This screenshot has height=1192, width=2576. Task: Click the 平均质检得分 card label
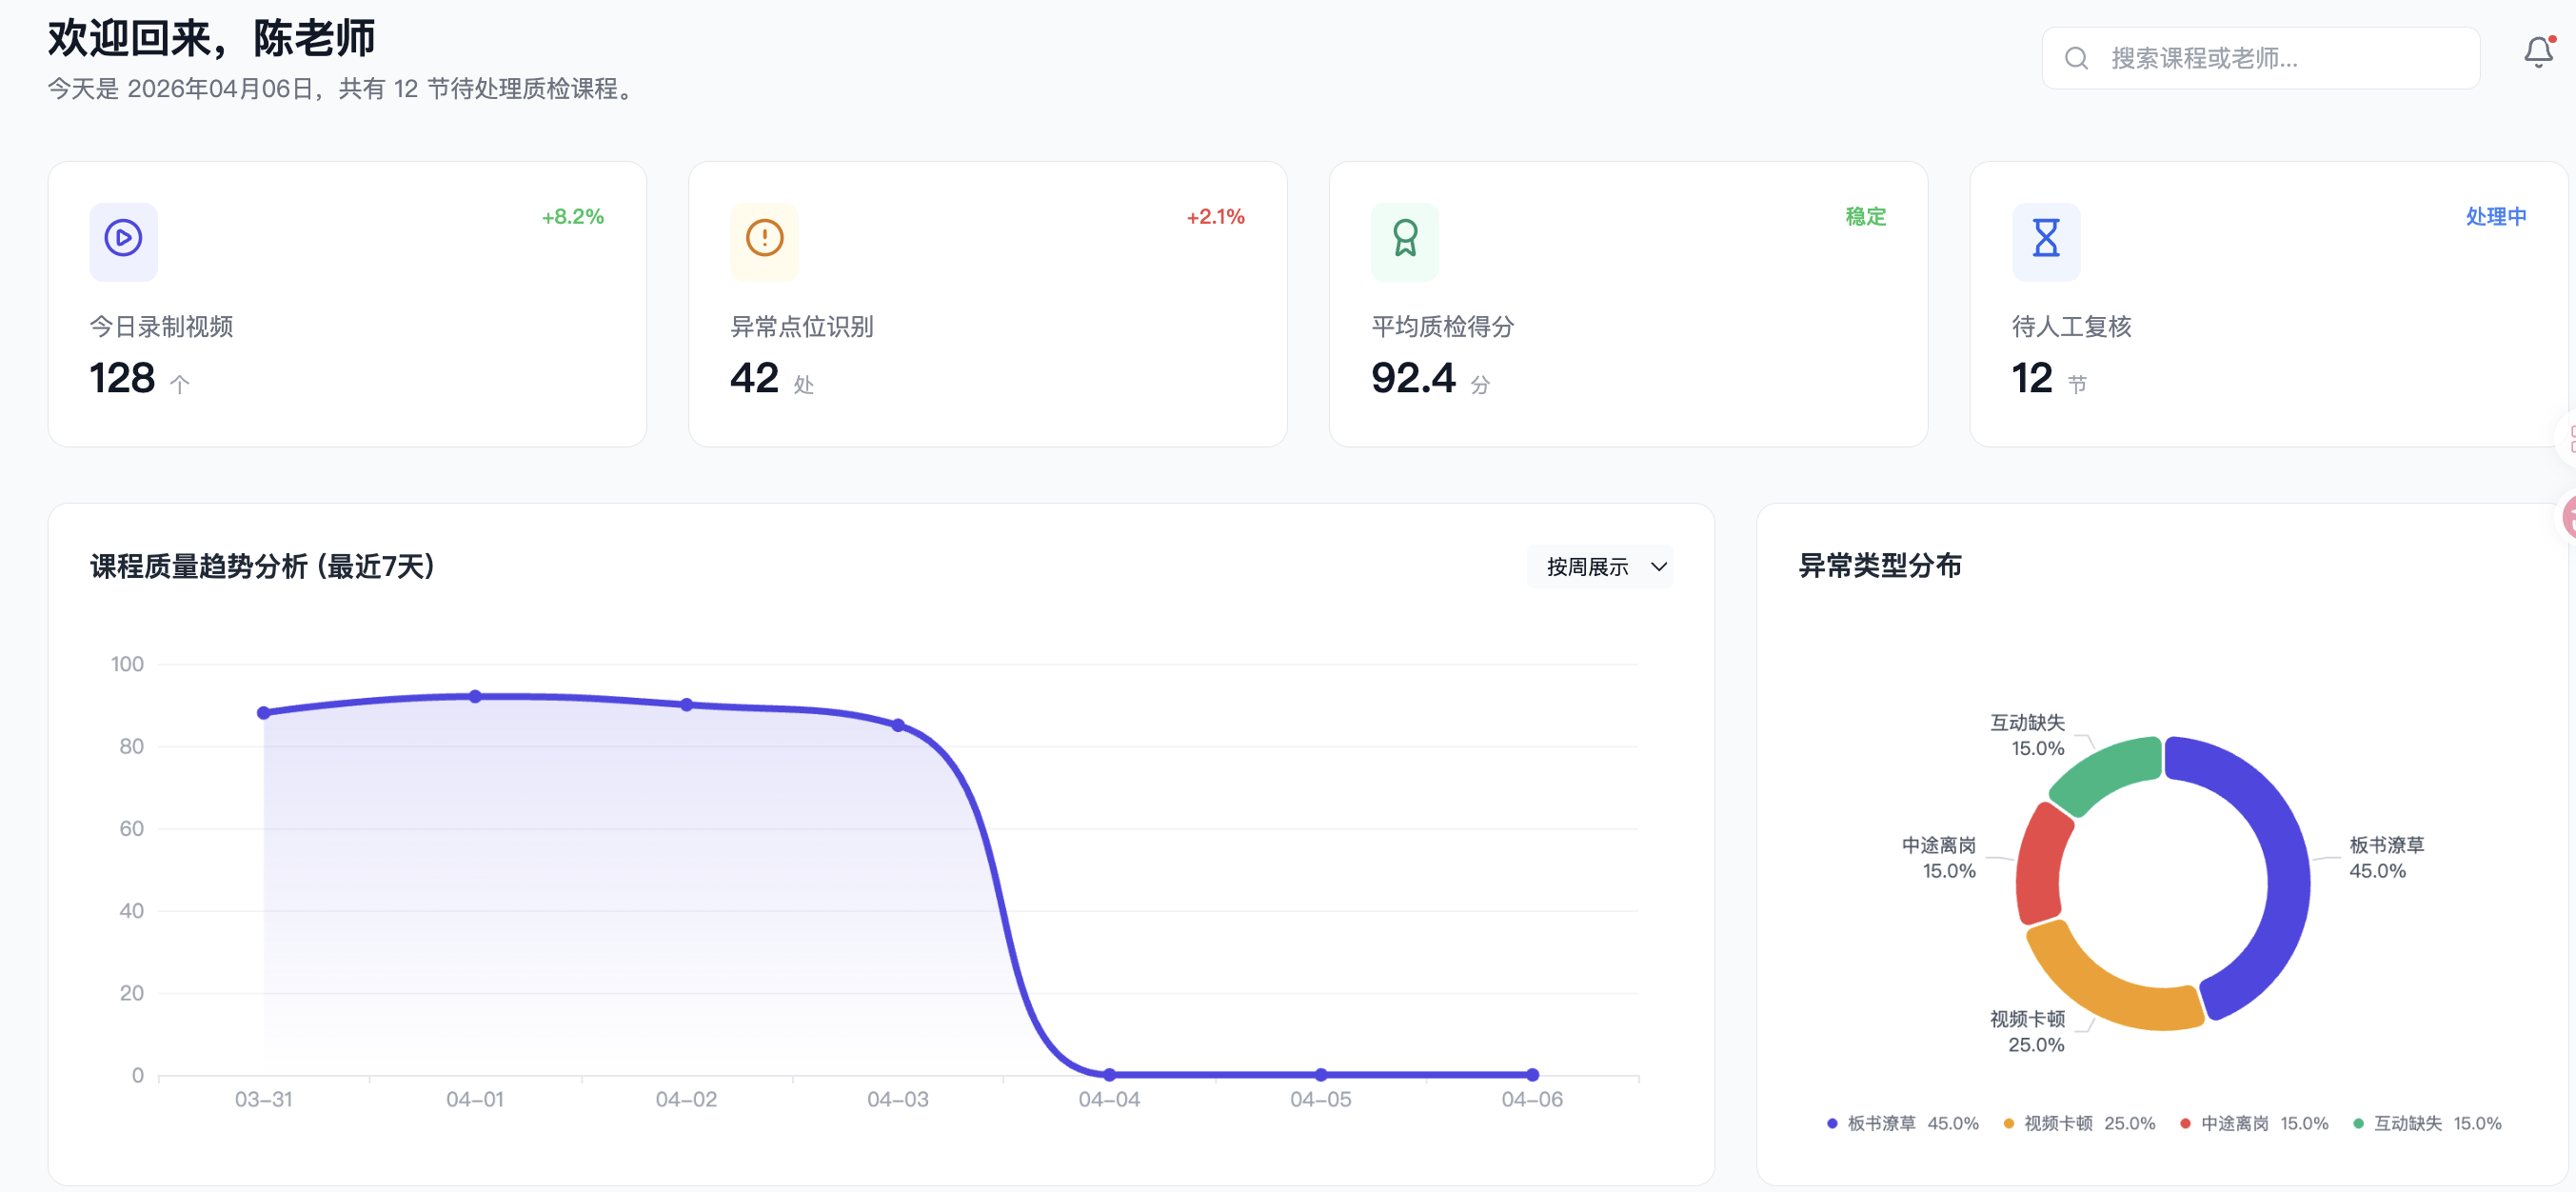click(1443, 327)
